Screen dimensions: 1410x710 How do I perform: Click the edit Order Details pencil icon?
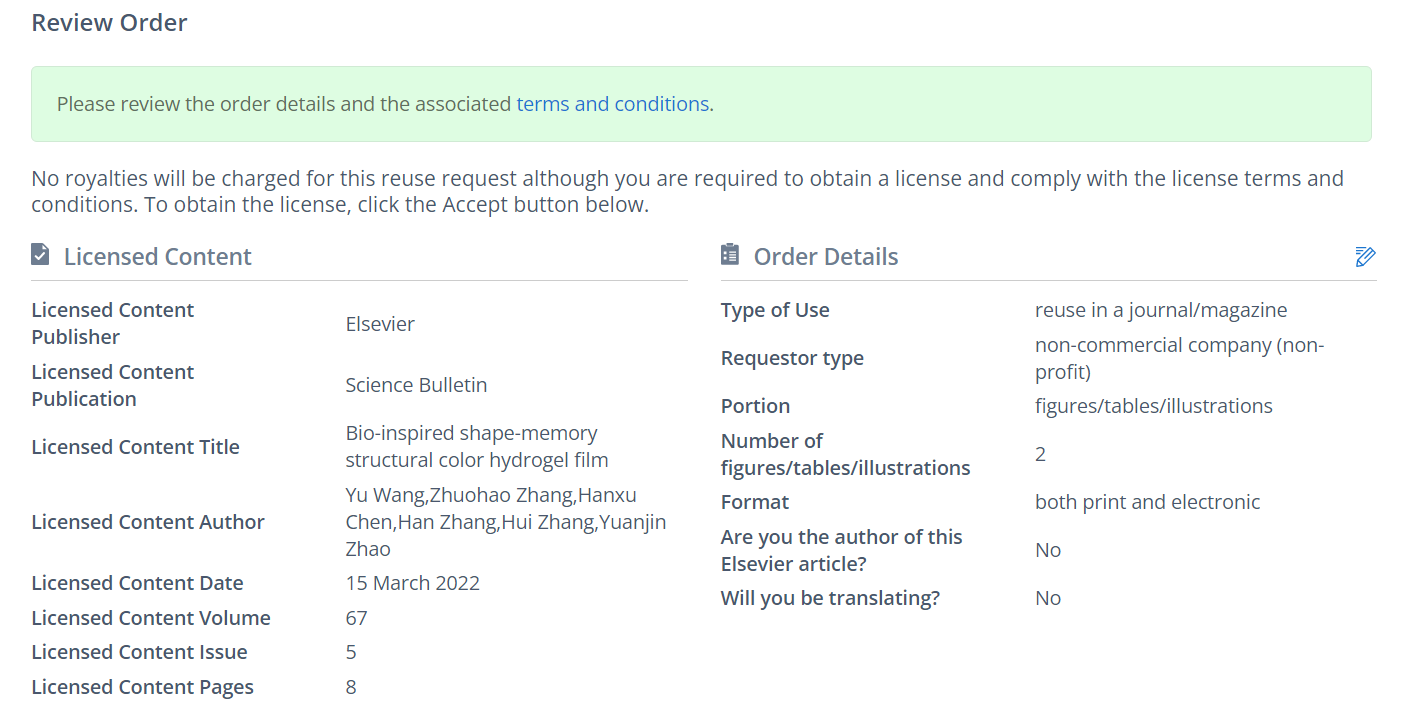[1365, 257]
